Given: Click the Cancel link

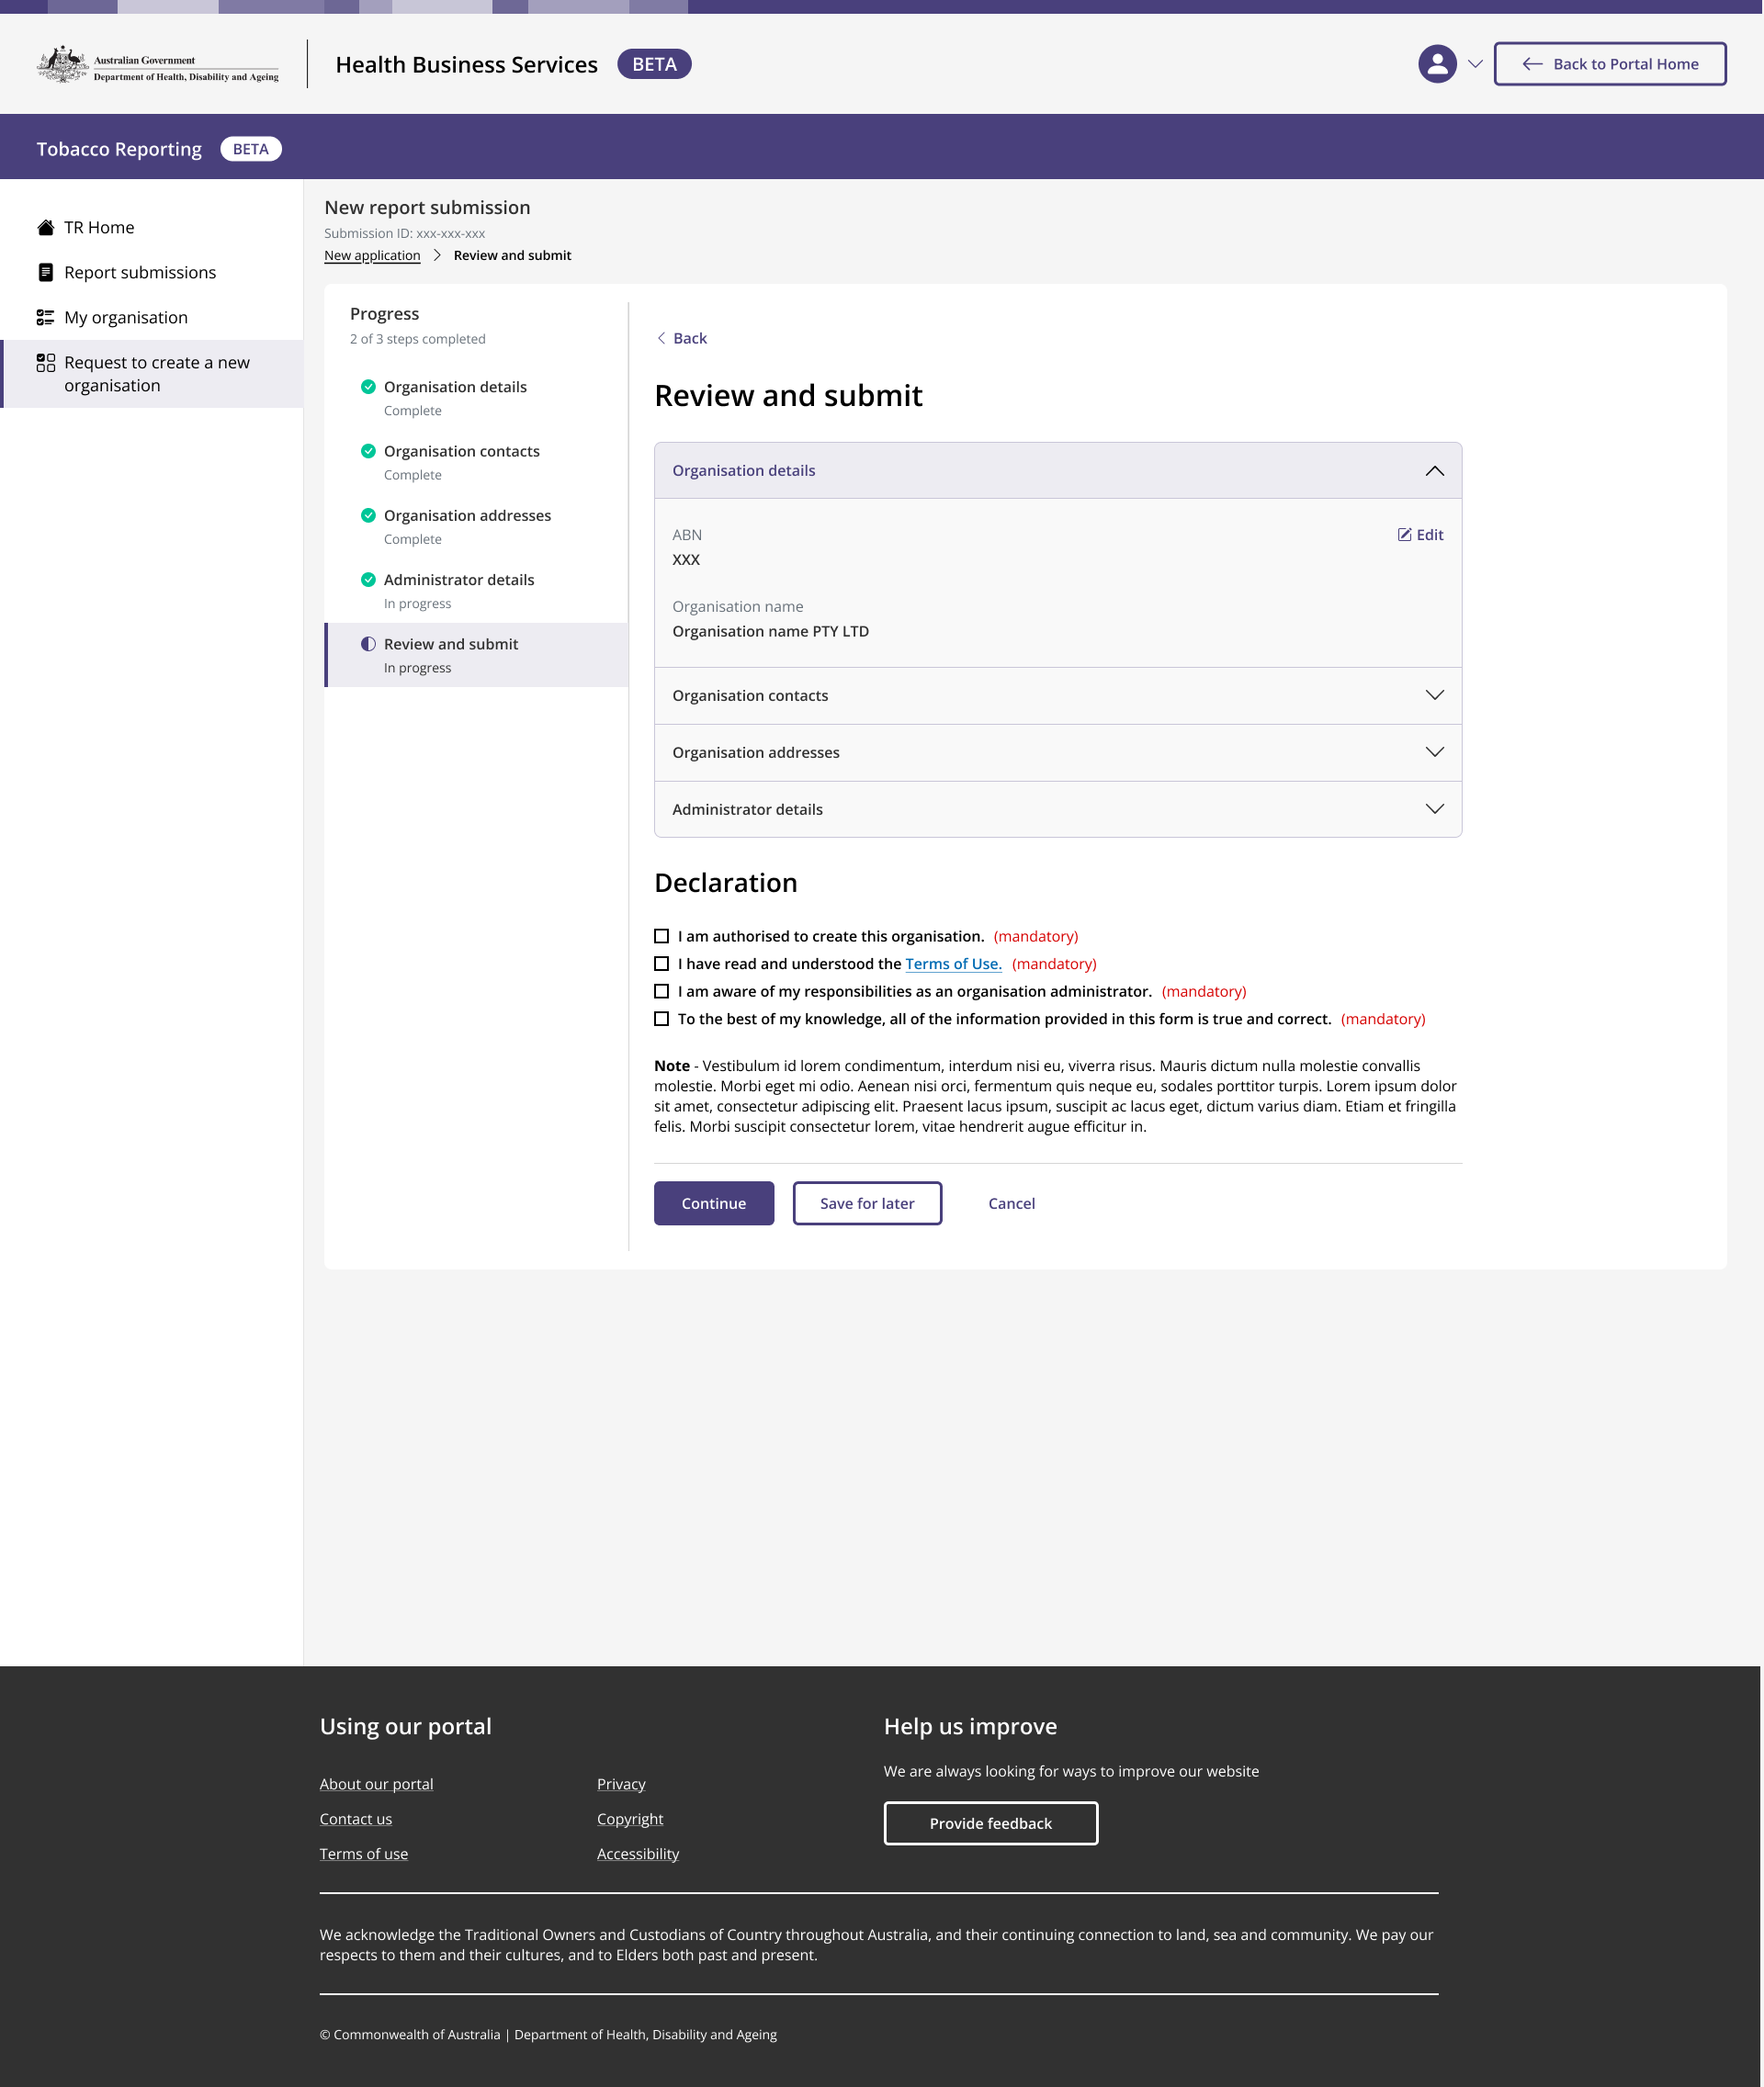Looking at the screenshot, I should [1011, 1204].
